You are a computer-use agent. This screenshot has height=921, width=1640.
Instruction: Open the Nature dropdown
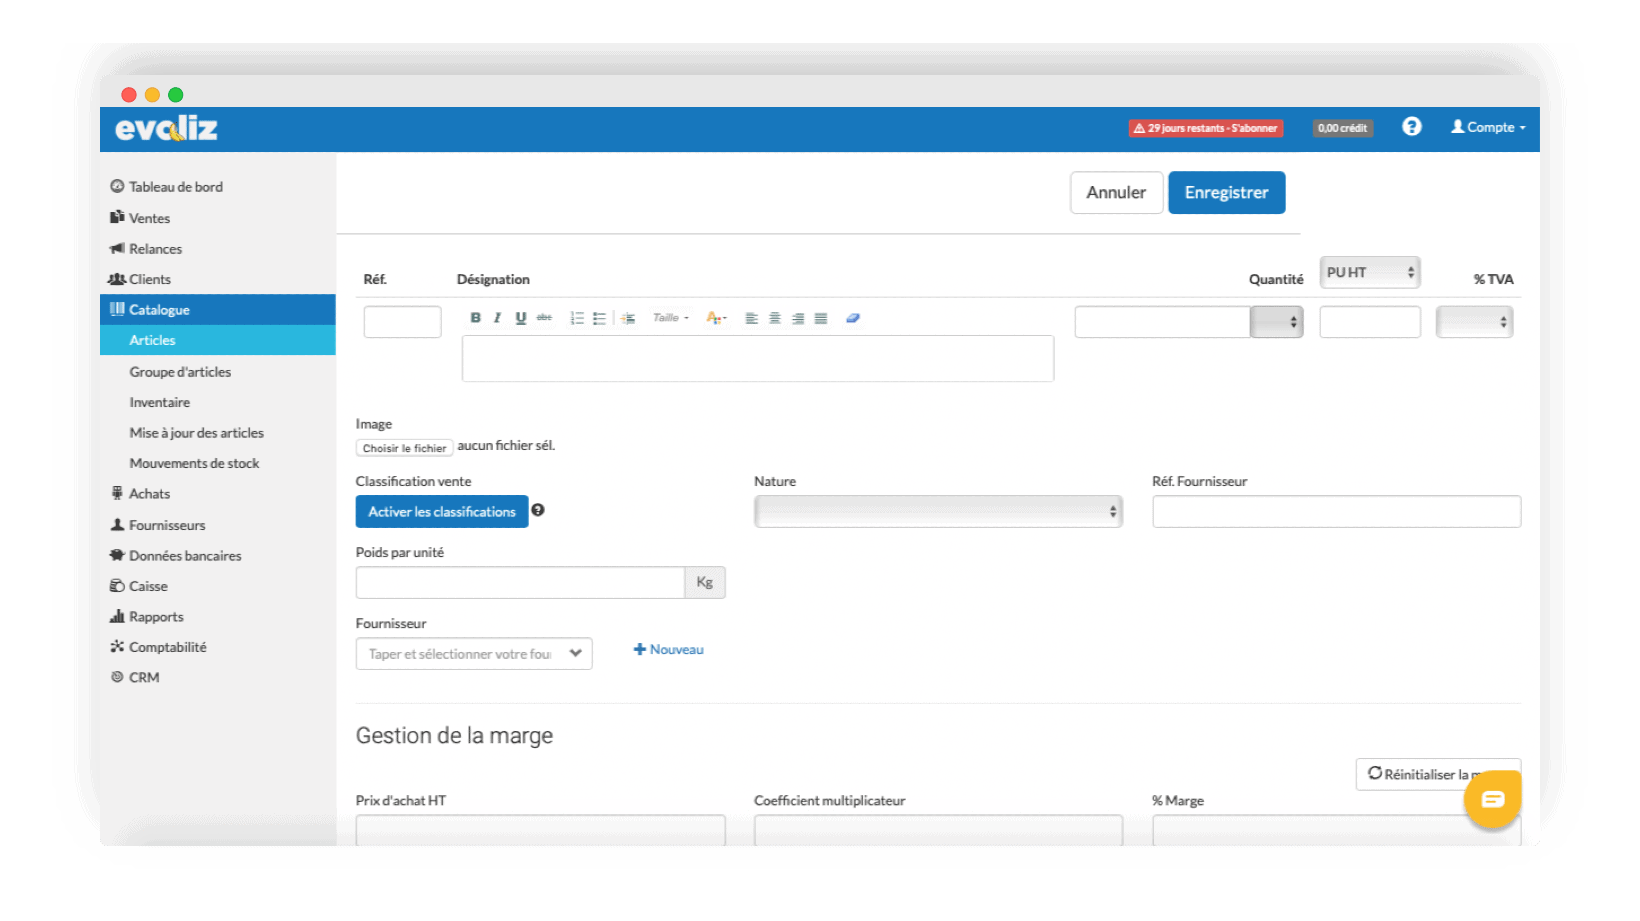[938, 512]
